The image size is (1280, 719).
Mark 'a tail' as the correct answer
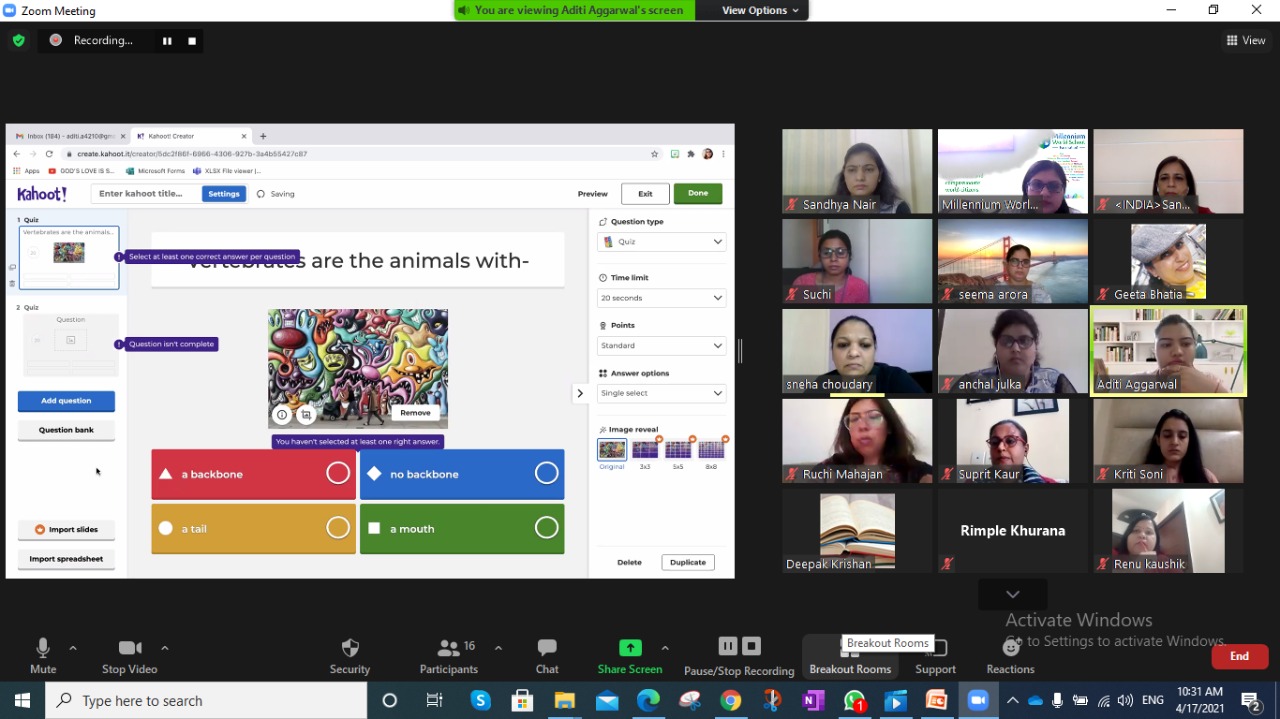click(x=338, y=528)
